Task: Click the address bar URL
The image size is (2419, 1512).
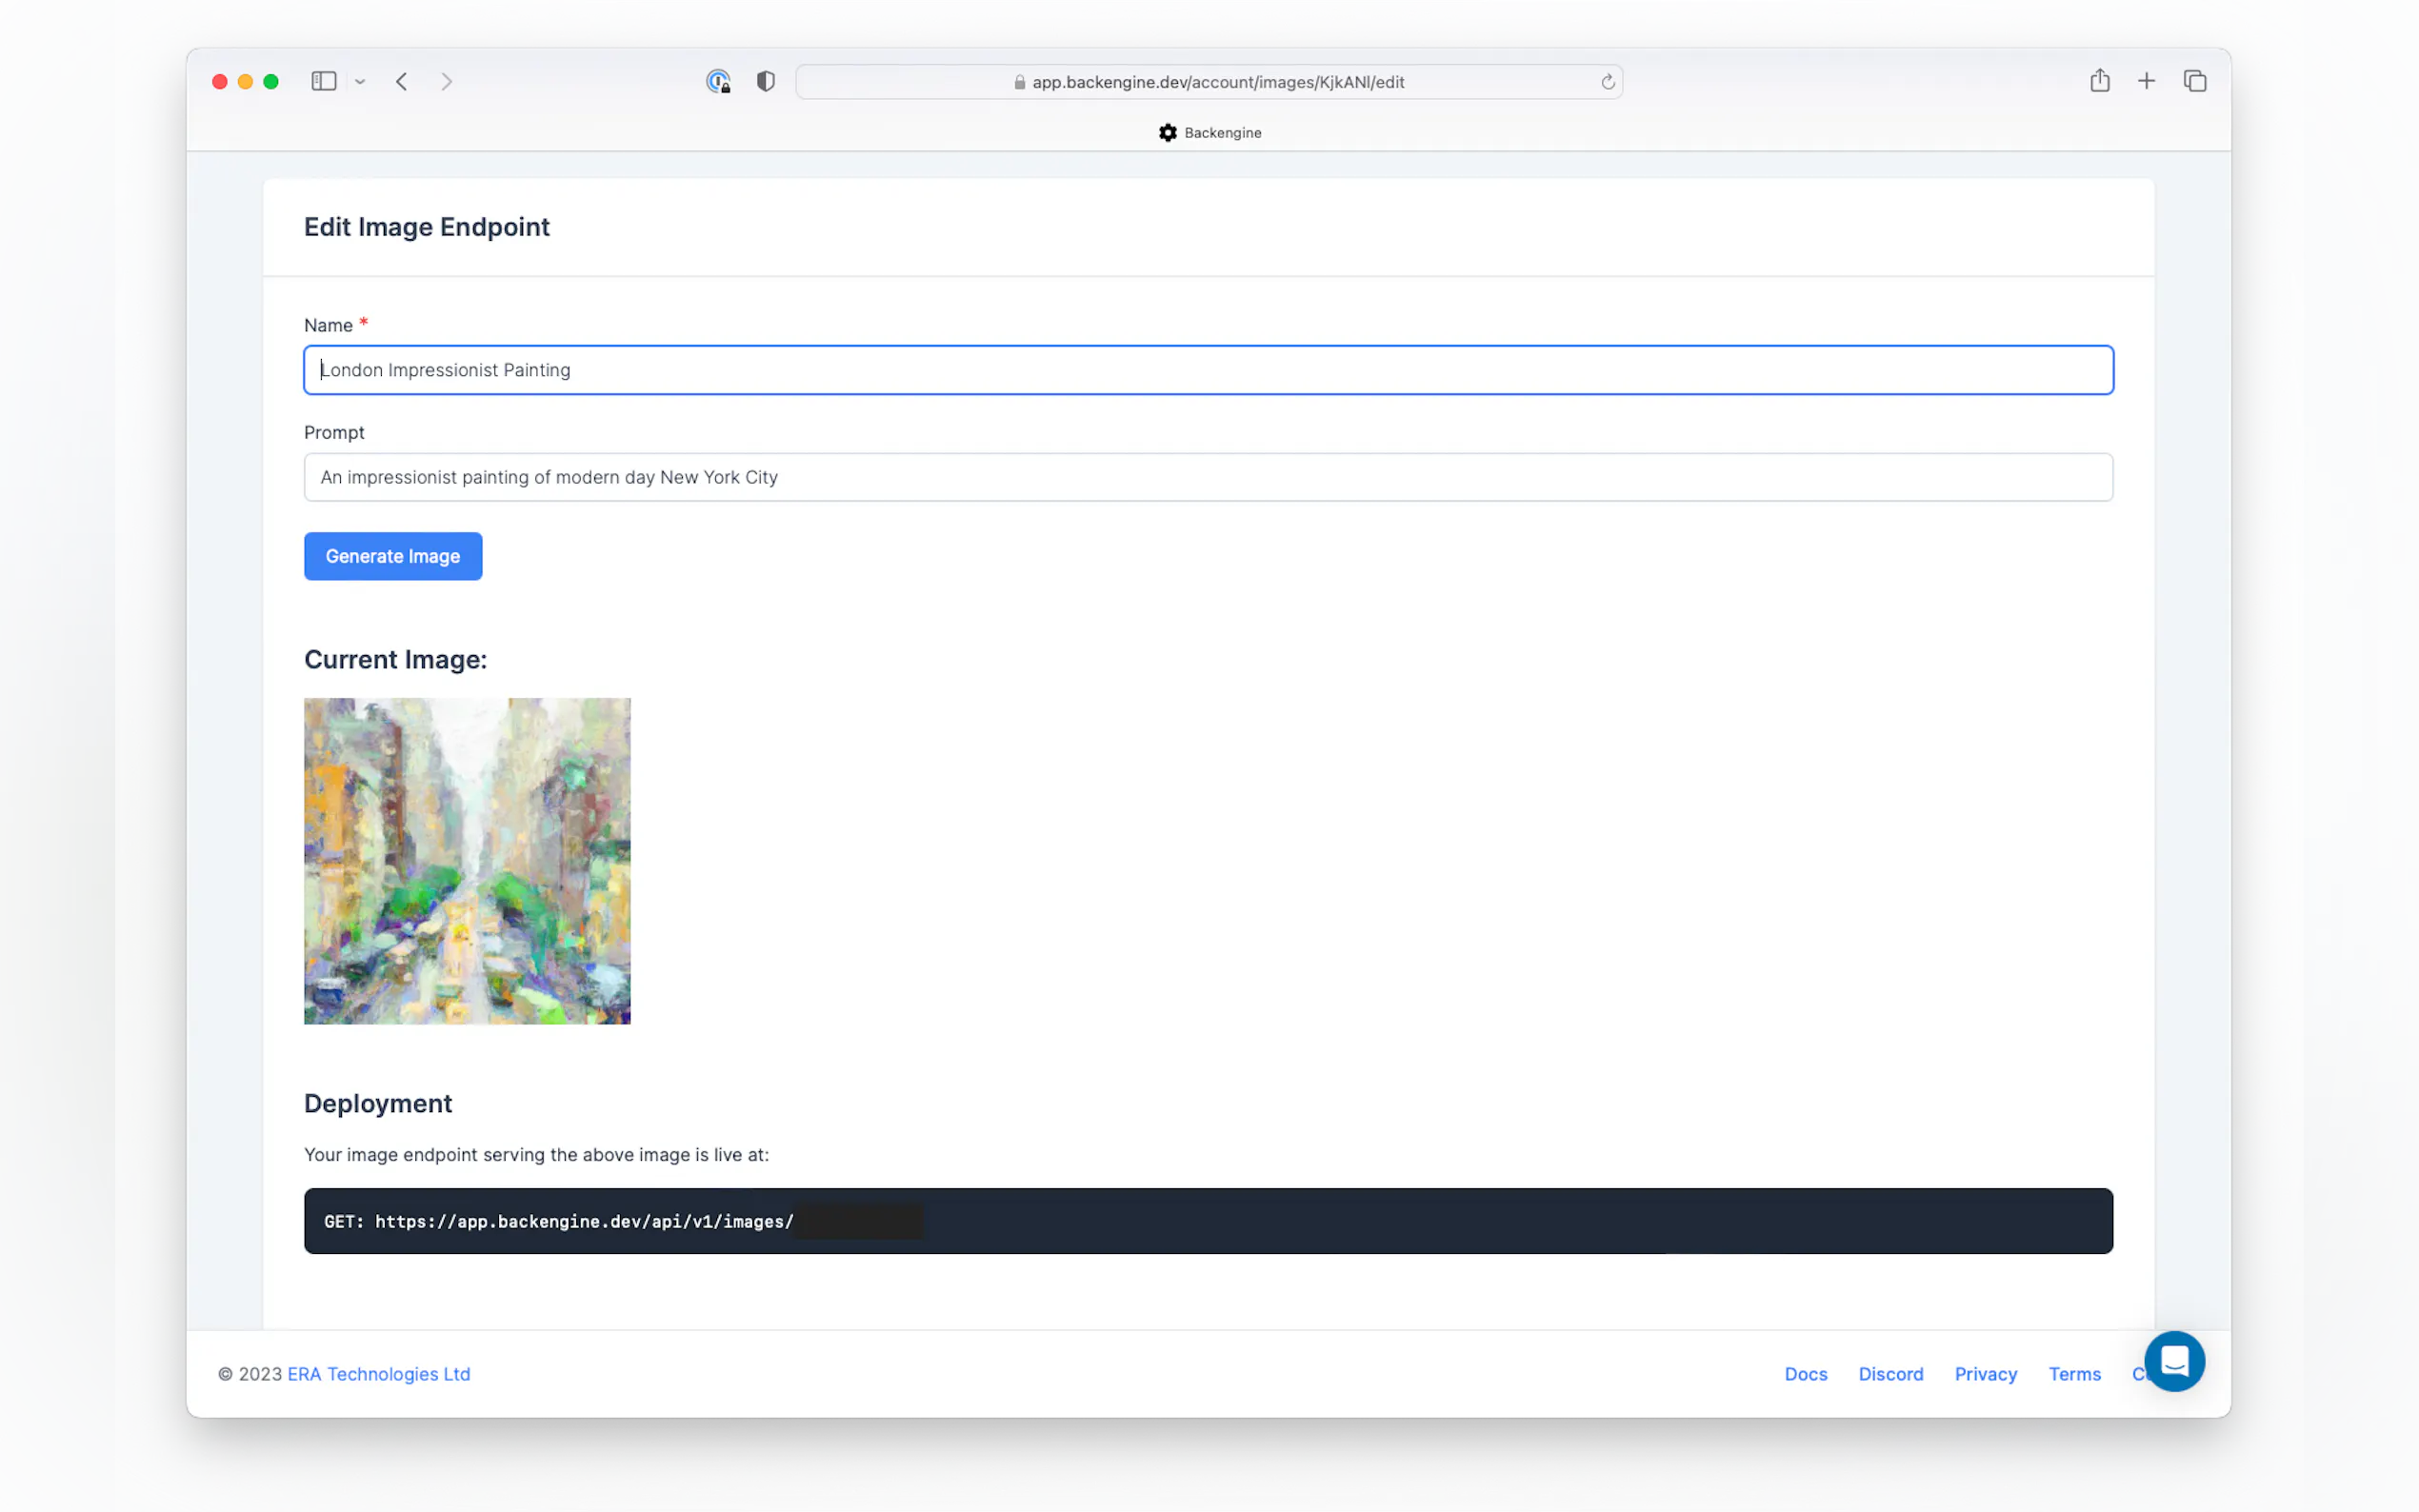Action: [x=1216, y=82]
